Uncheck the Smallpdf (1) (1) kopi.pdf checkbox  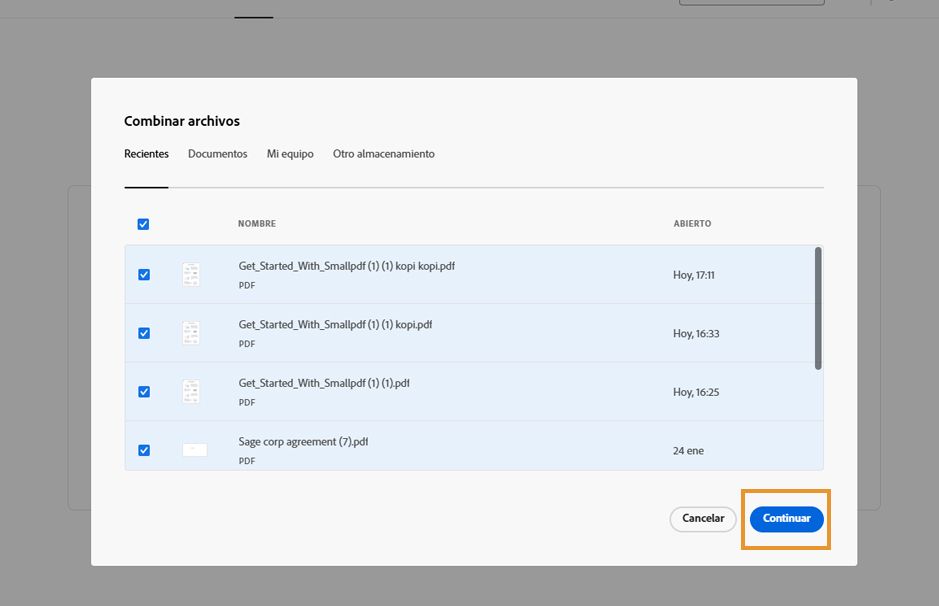pyautogui.click(x=144, y=333)
